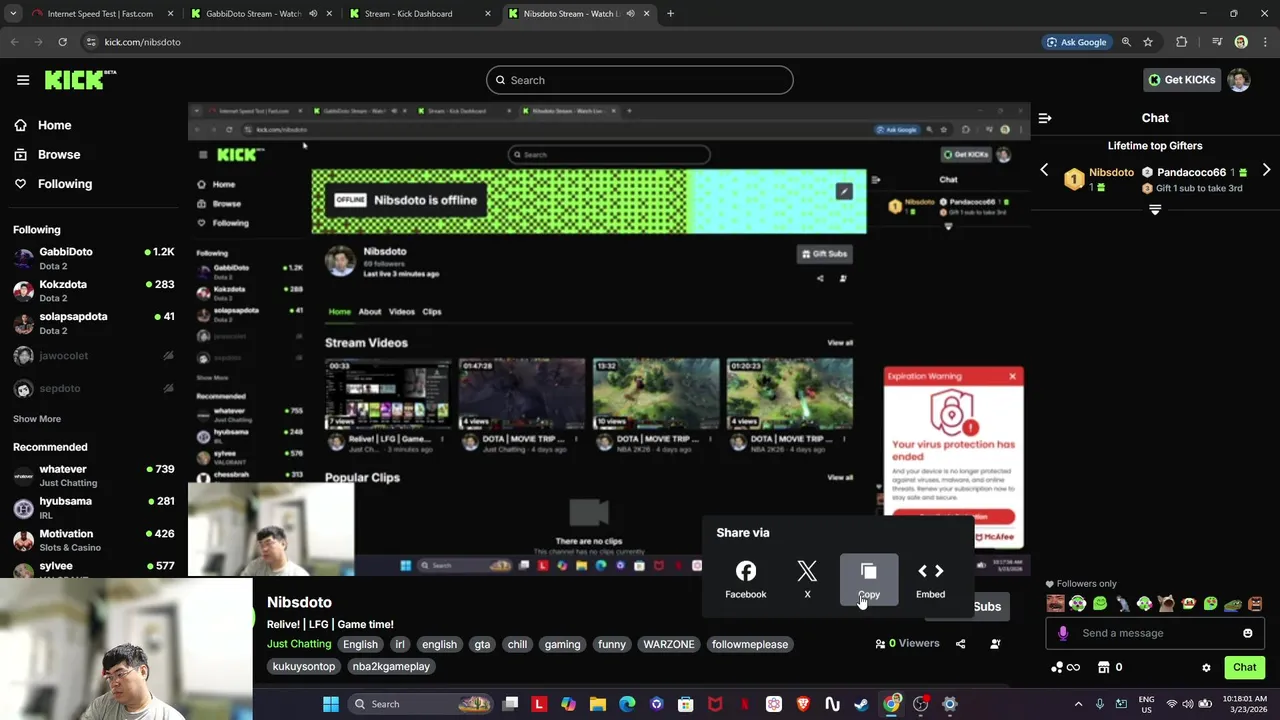Share the stream on X
Screen dimensions: 1280x720
807,579
